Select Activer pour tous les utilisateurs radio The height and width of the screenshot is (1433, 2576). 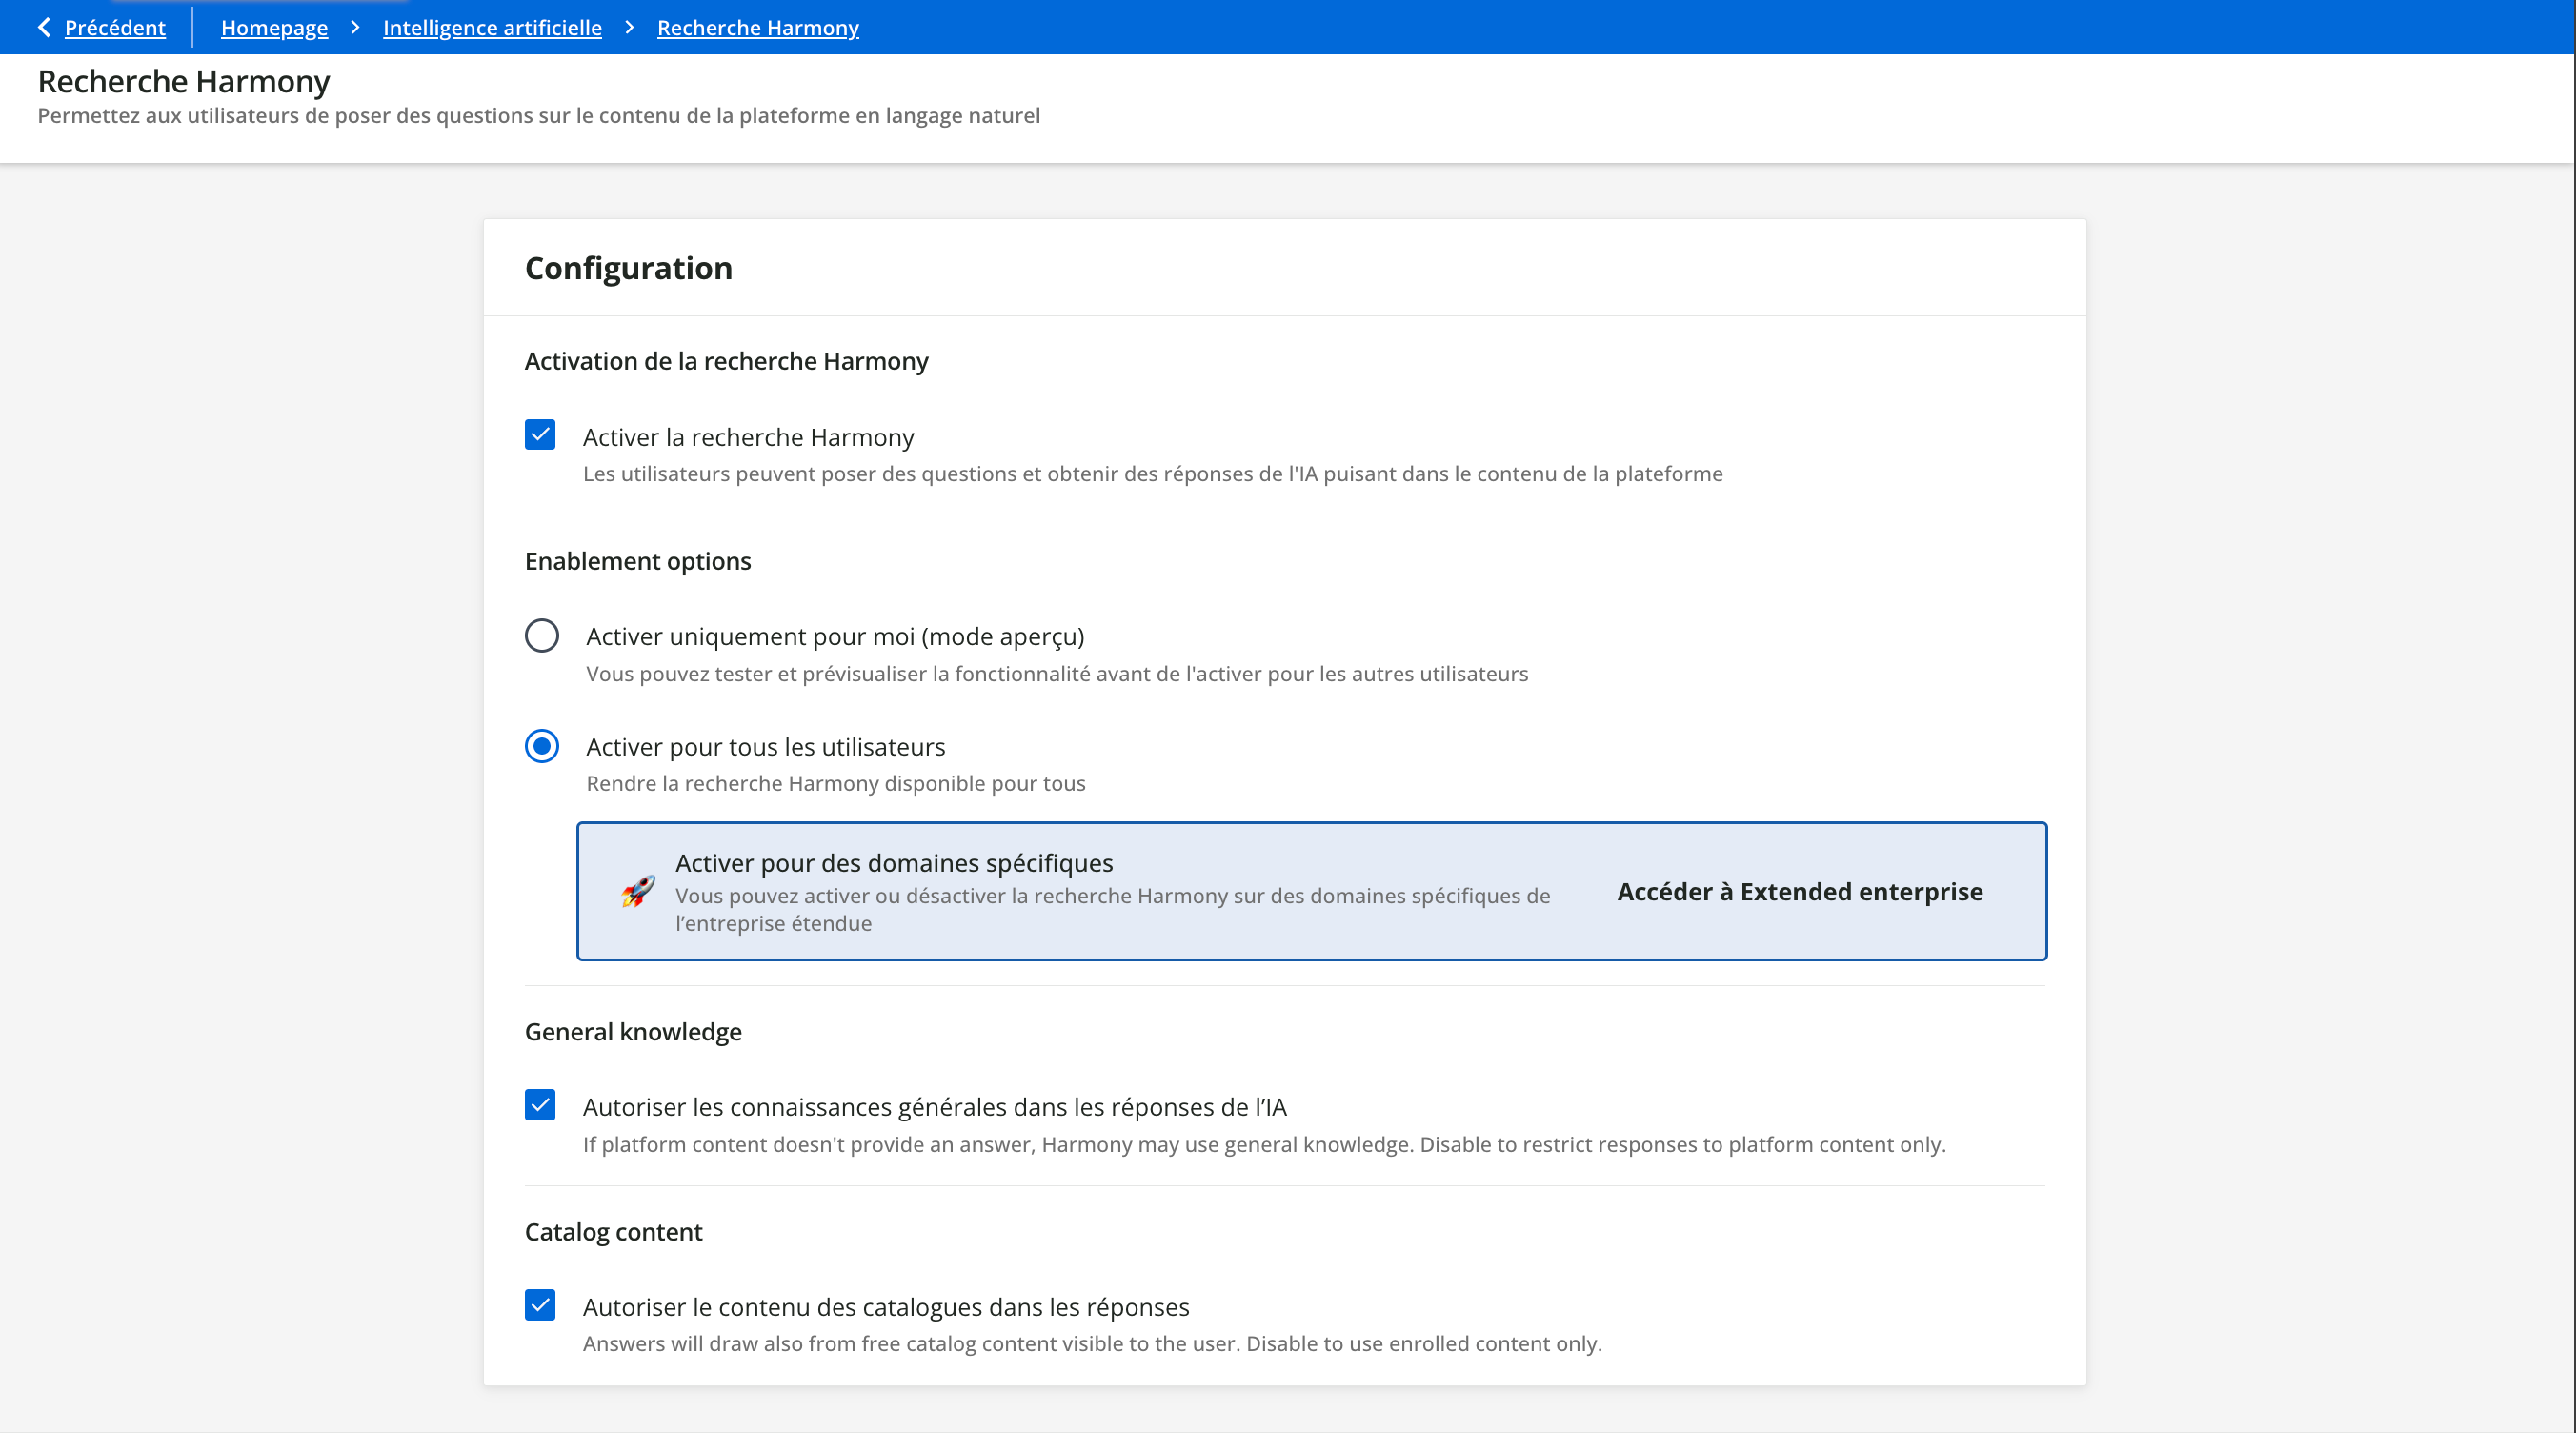[x=542, y=747]
